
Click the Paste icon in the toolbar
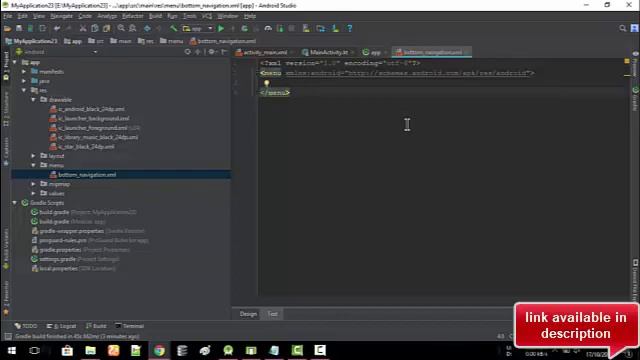click(x=107, y=28)
